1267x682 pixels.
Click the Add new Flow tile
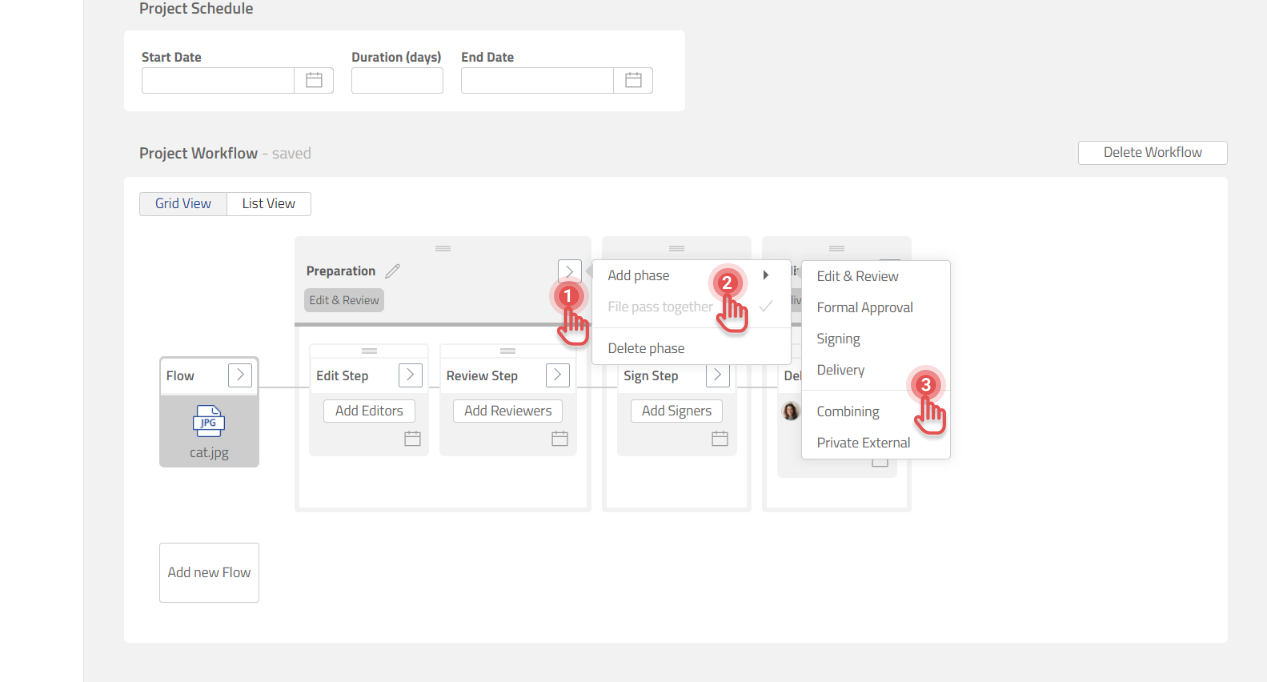point(209,572)
